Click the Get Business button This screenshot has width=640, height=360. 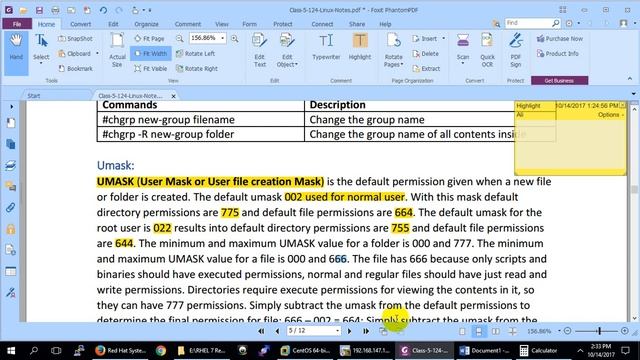(559, 80)
